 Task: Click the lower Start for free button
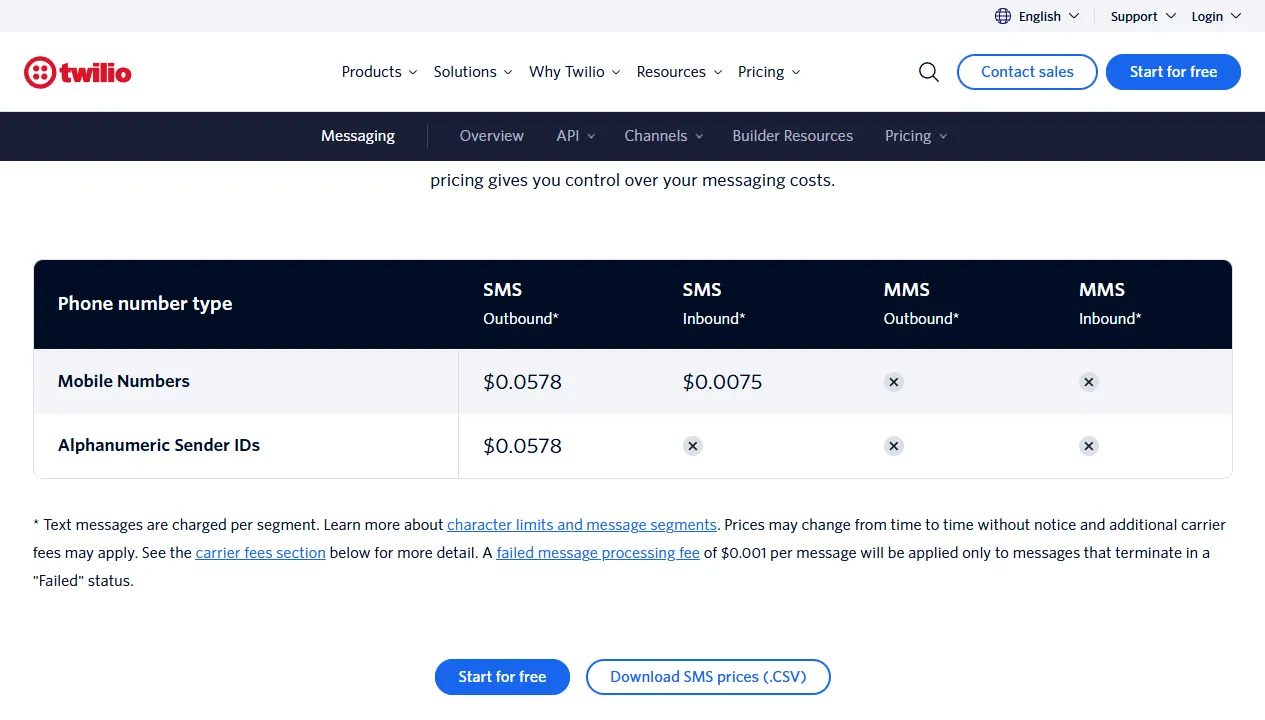click(502, 677)
